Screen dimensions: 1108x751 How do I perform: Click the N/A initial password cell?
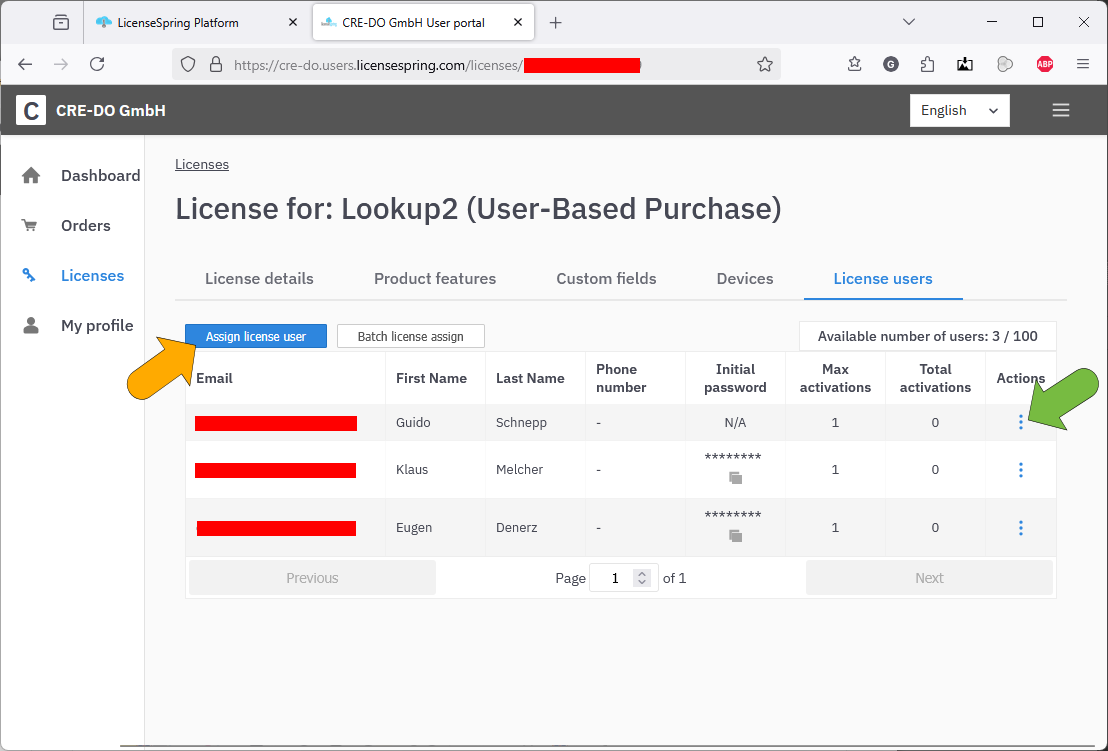(x=735, y=422)
